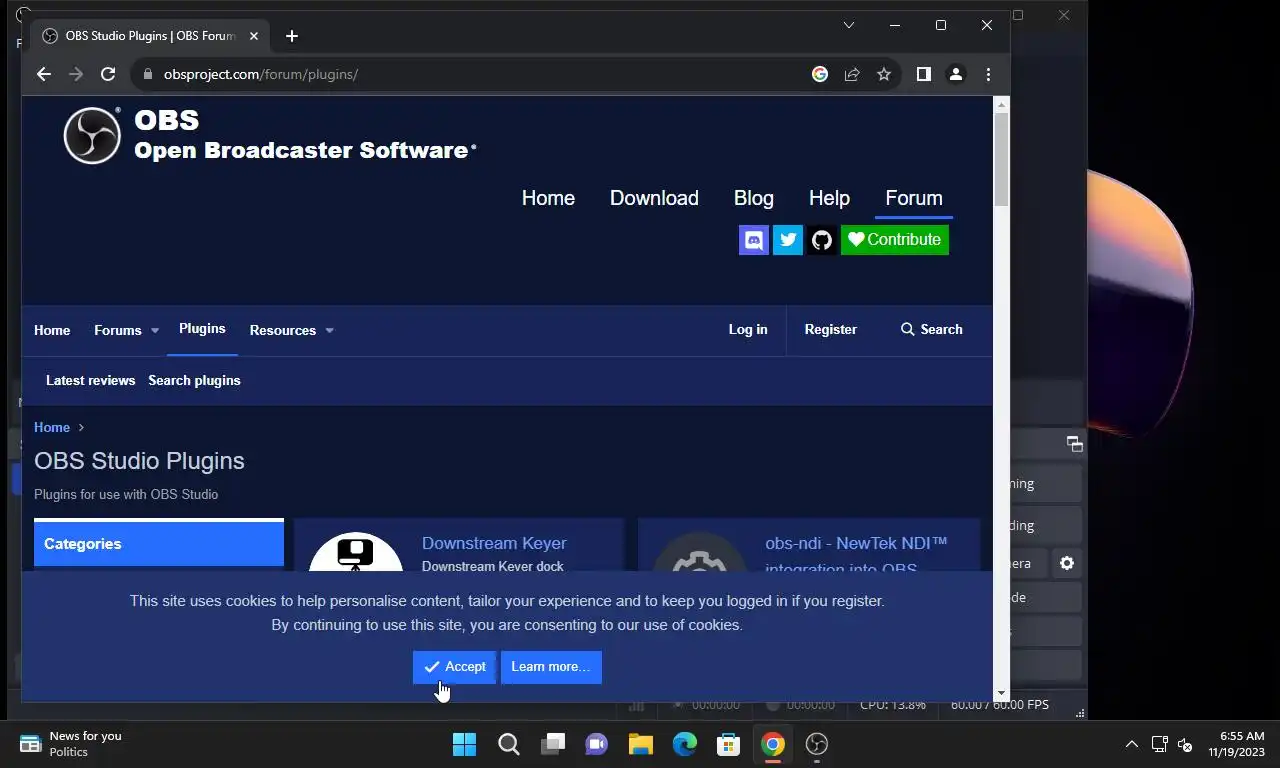
Task: Click the green Contribute button
Action: click(x=895, y=240)
